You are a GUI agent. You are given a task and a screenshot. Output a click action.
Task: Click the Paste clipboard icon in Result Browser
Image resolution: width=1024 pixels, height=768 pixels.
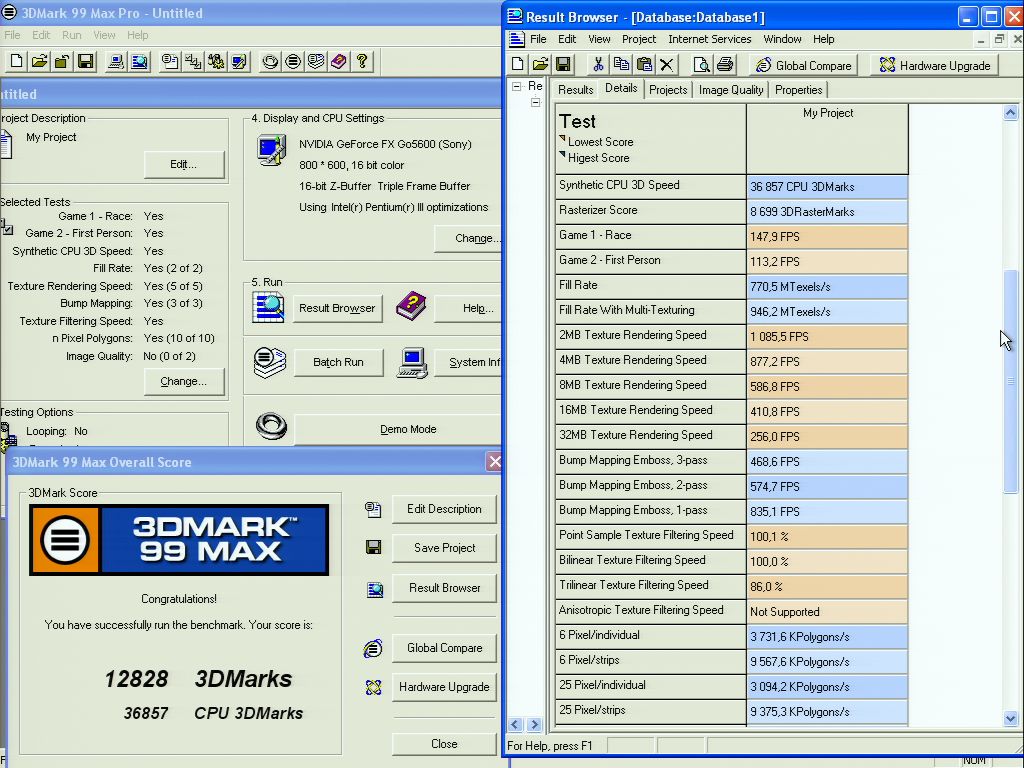pos(644,64)
